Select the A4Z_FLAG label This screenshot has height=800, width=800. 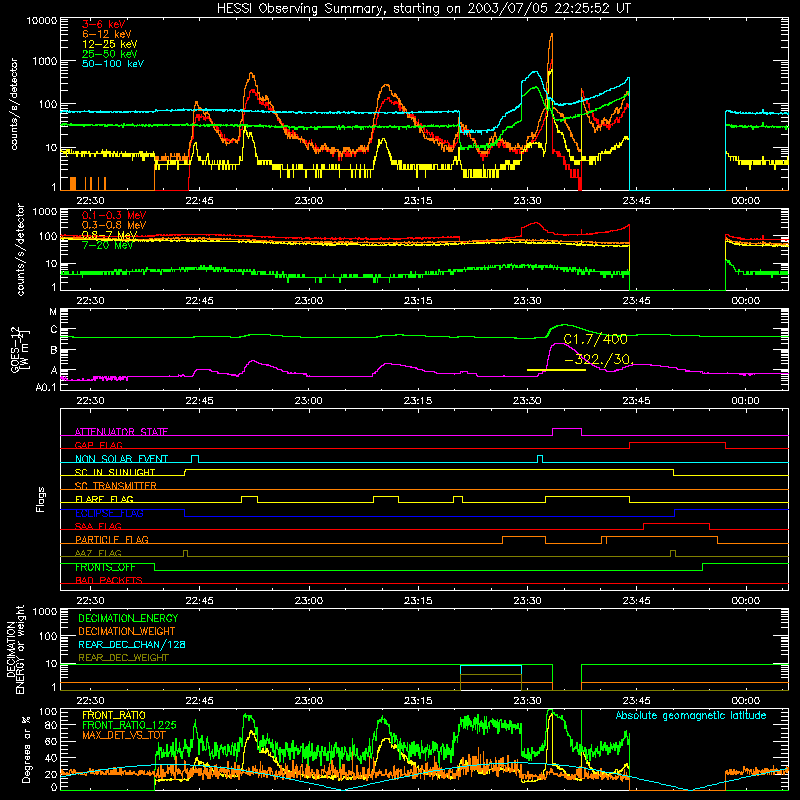click(x=98, y=554)
